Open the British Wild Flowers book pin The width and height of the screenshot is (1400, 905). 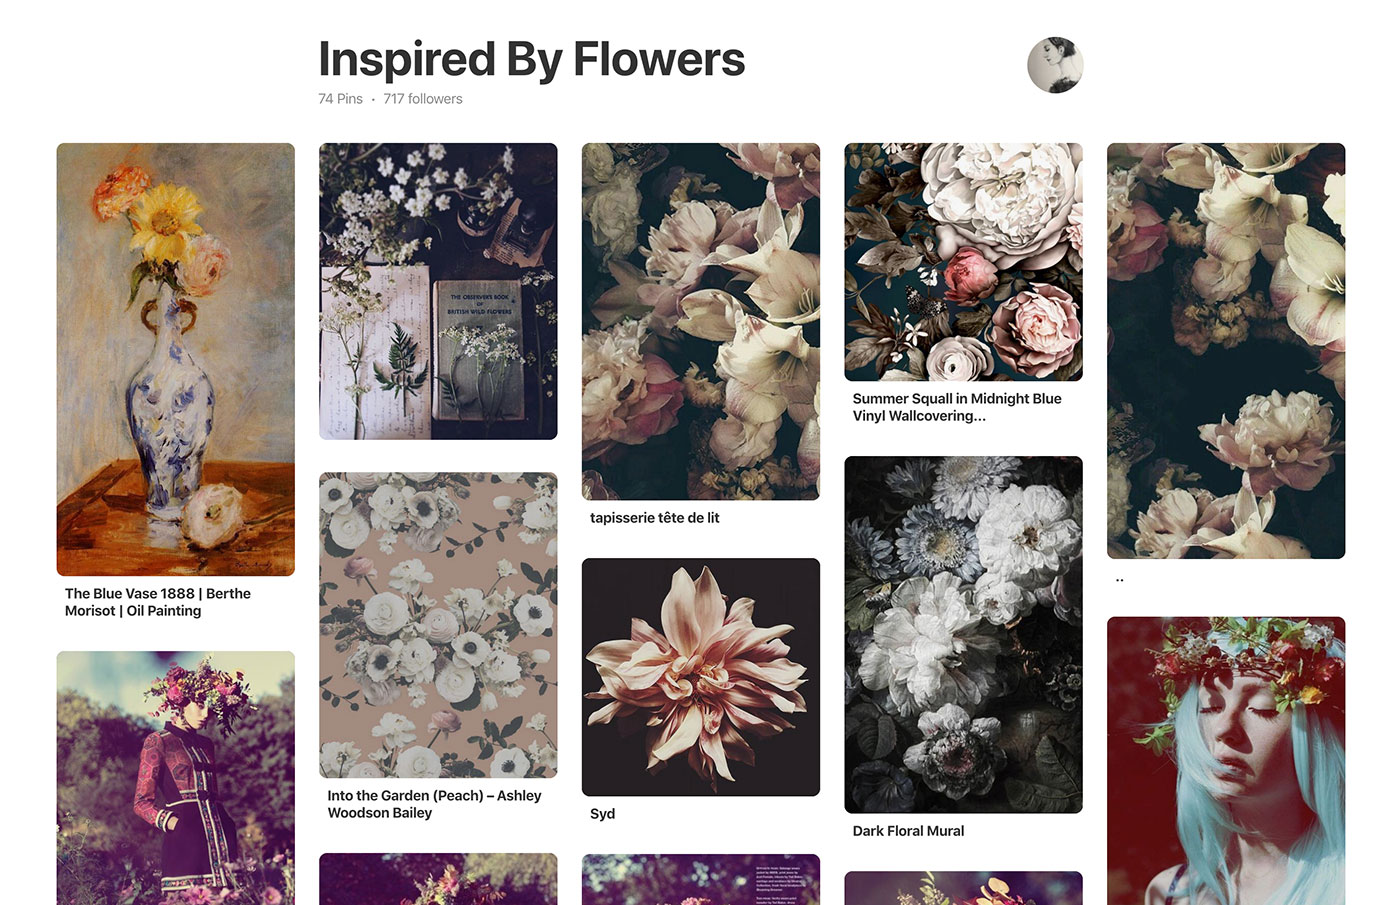pyautogui.click(x=438, y=291)
